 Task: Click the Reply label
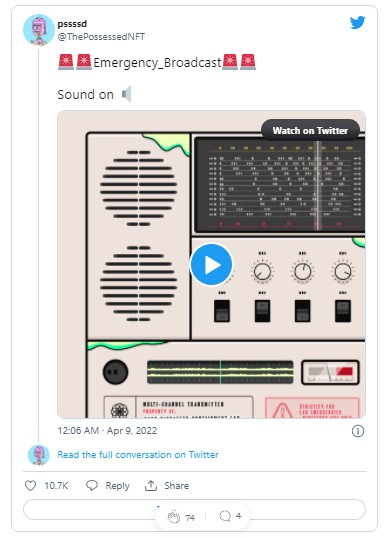pos(117,486)
